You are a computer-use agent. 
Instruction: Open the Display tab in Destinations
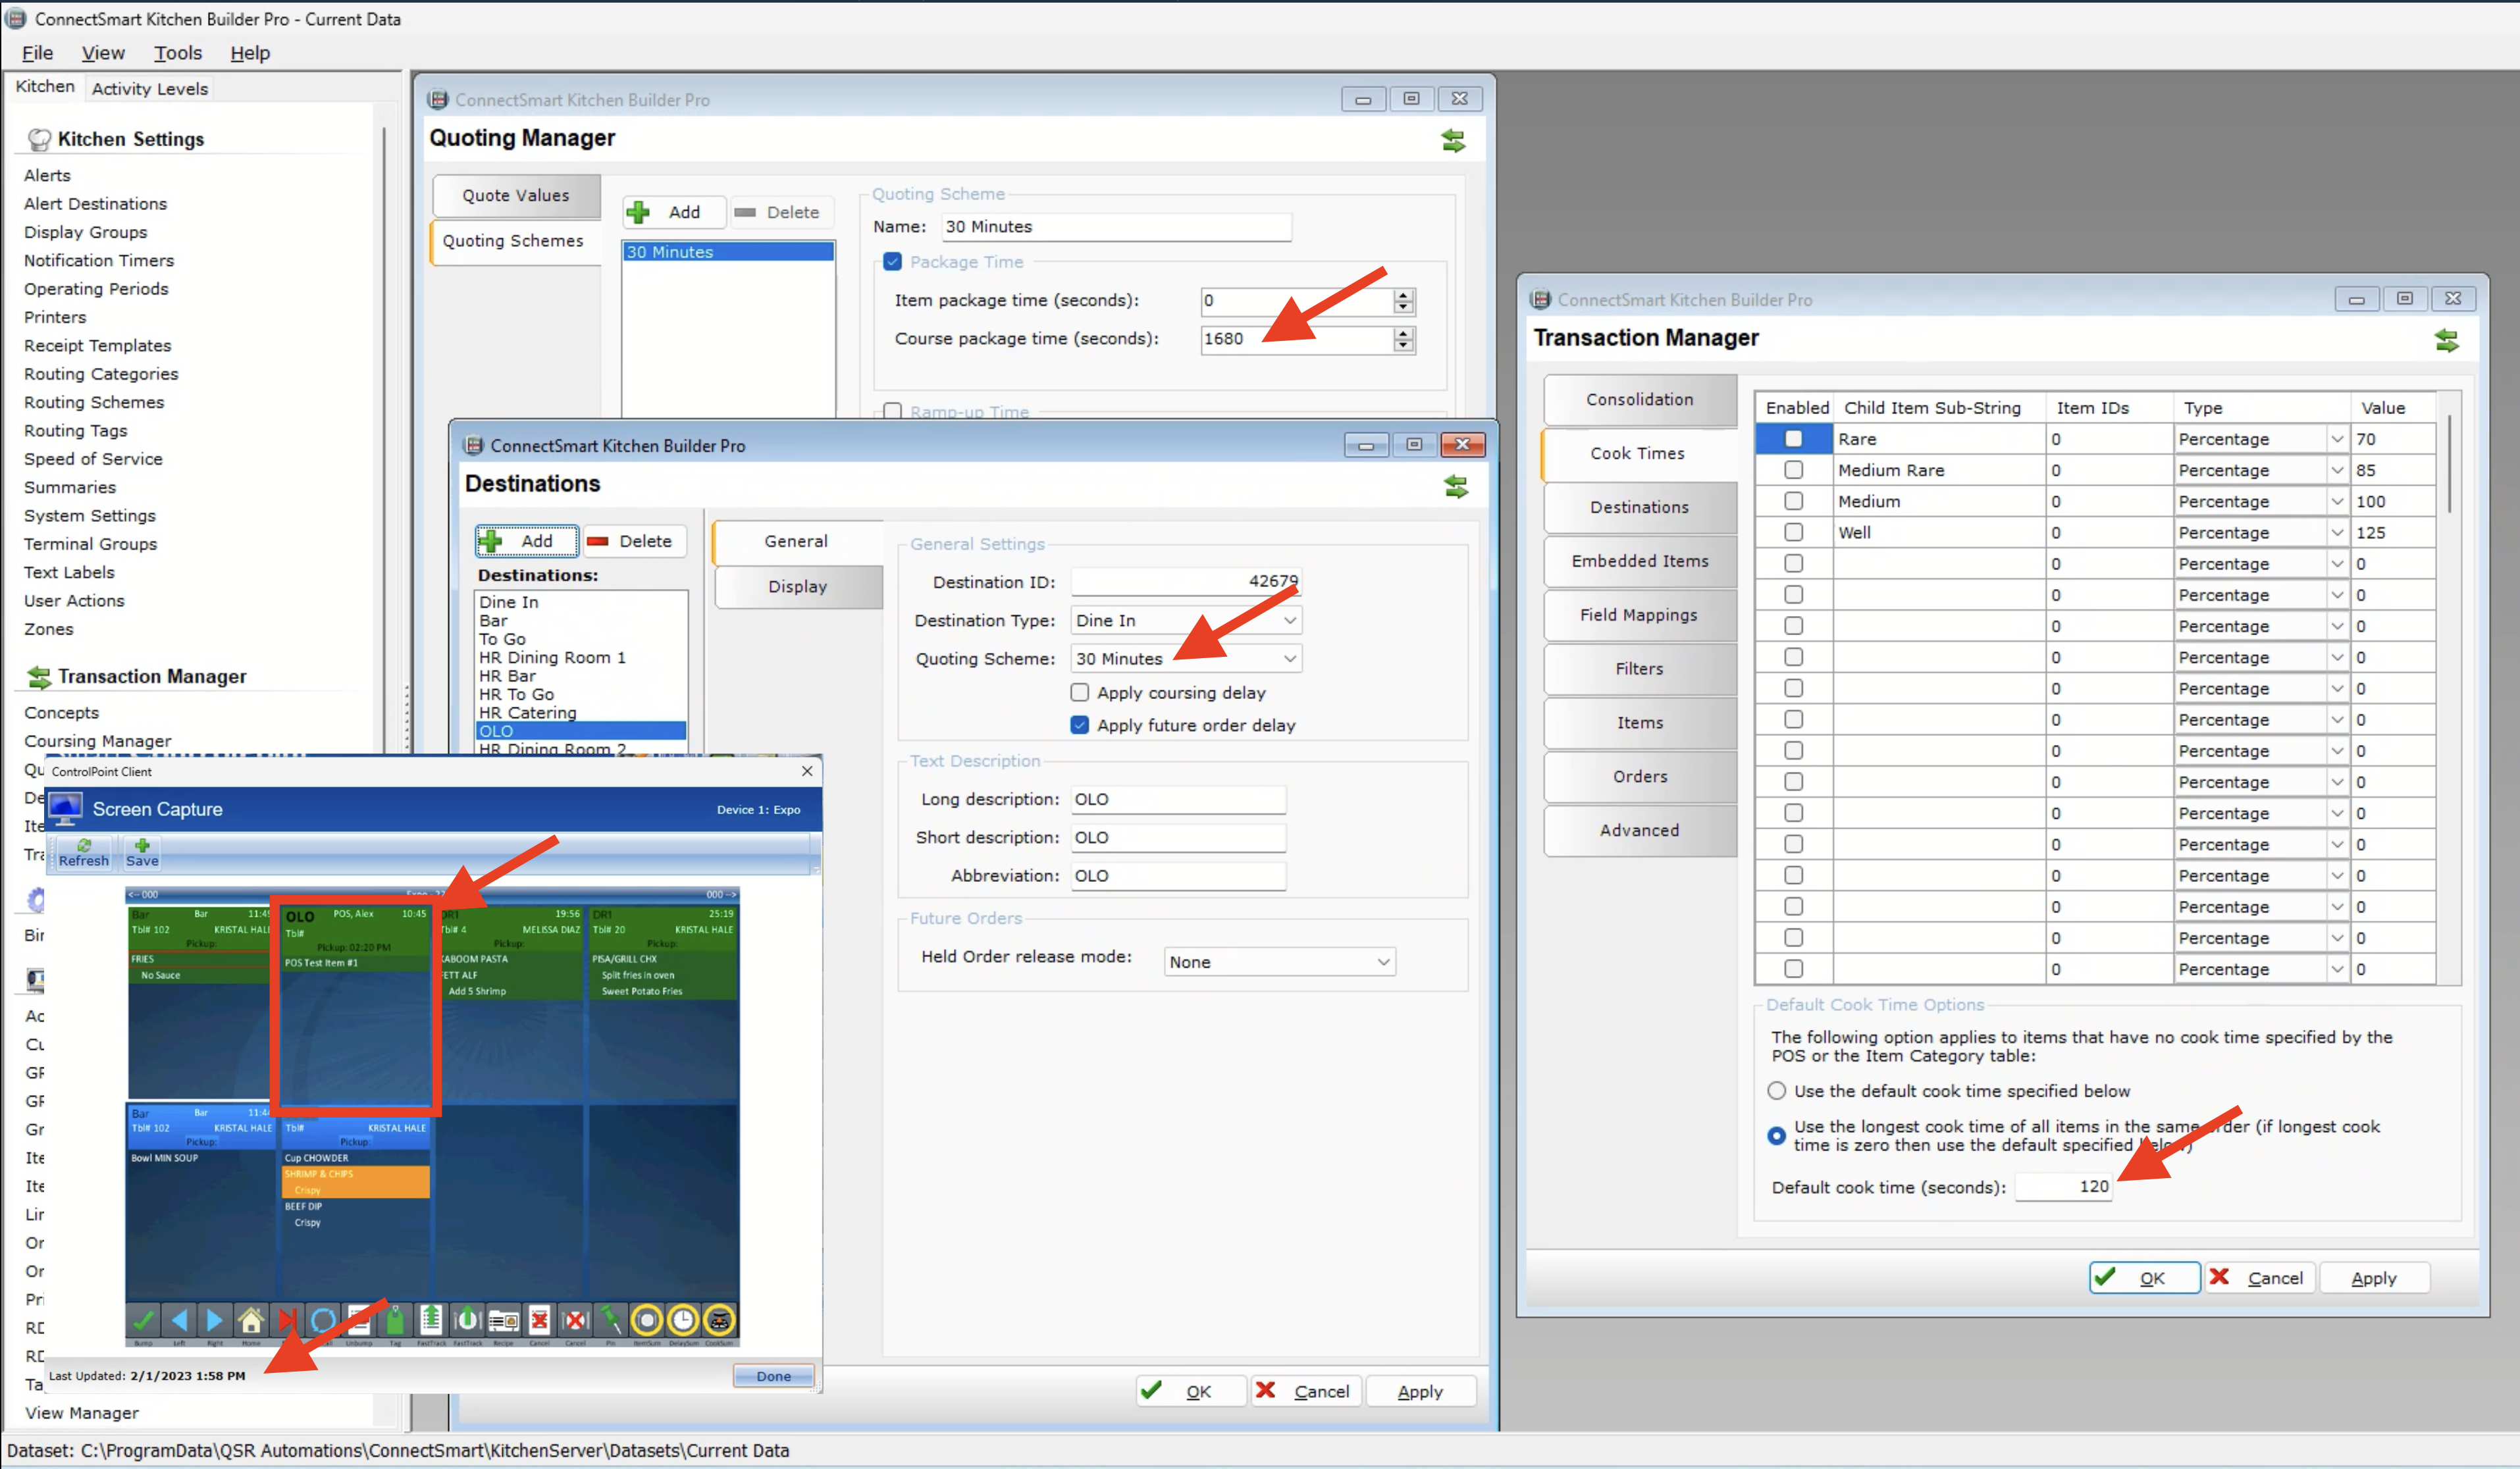coord(797,586)
